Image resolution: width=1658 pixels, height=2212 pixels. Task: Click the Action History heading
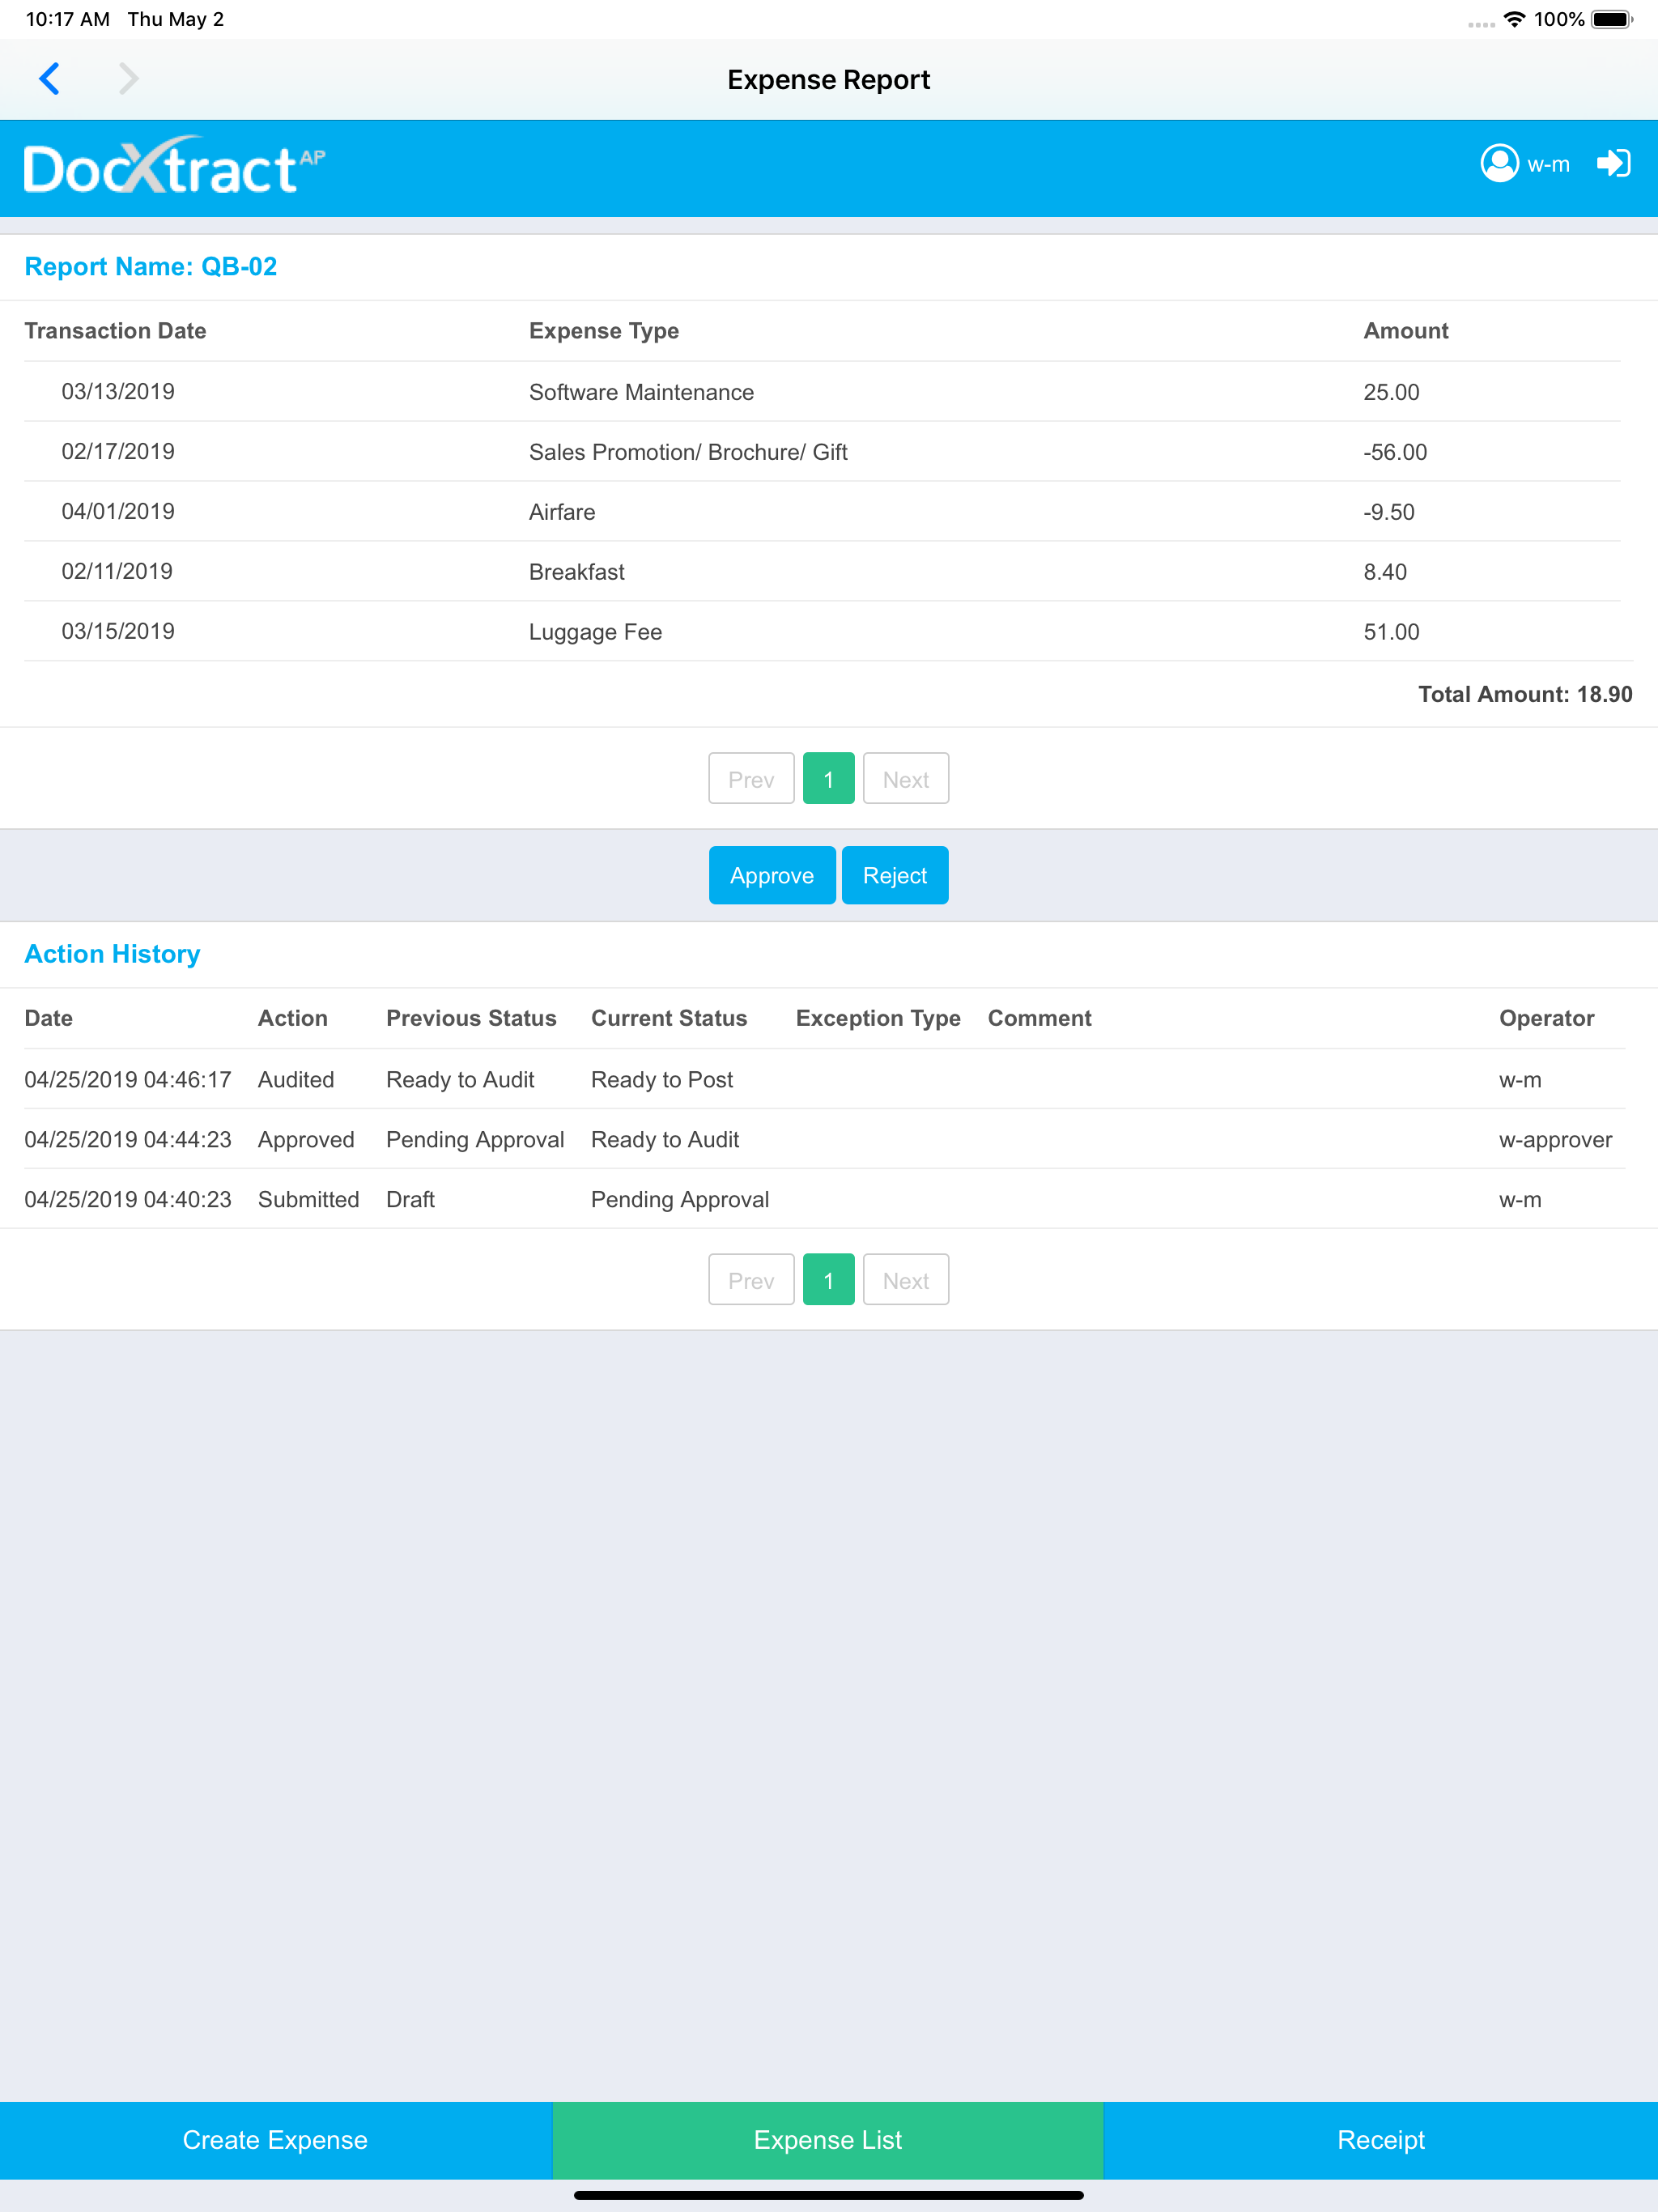click(x=112, y=954)
